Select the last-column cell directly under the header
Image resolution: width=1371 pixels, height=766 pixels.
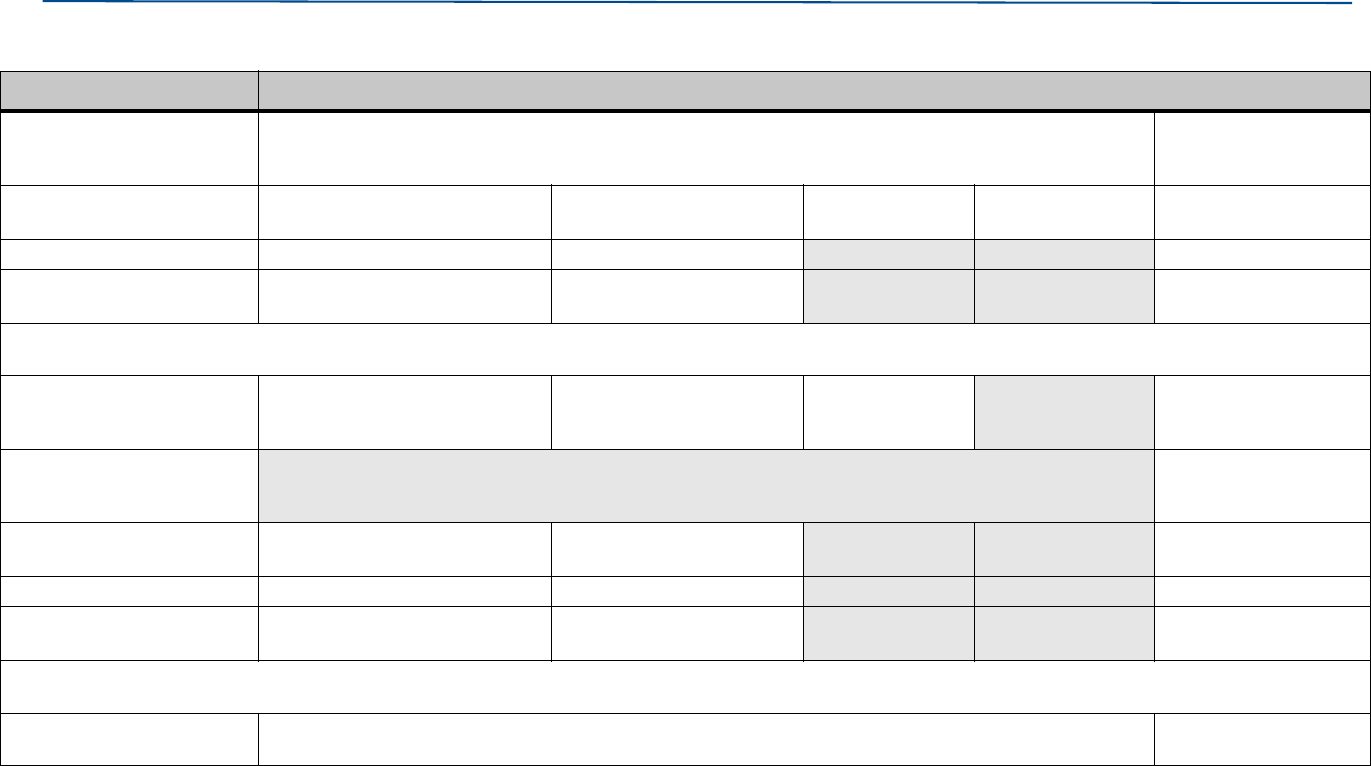click(x=1262, y=148)
